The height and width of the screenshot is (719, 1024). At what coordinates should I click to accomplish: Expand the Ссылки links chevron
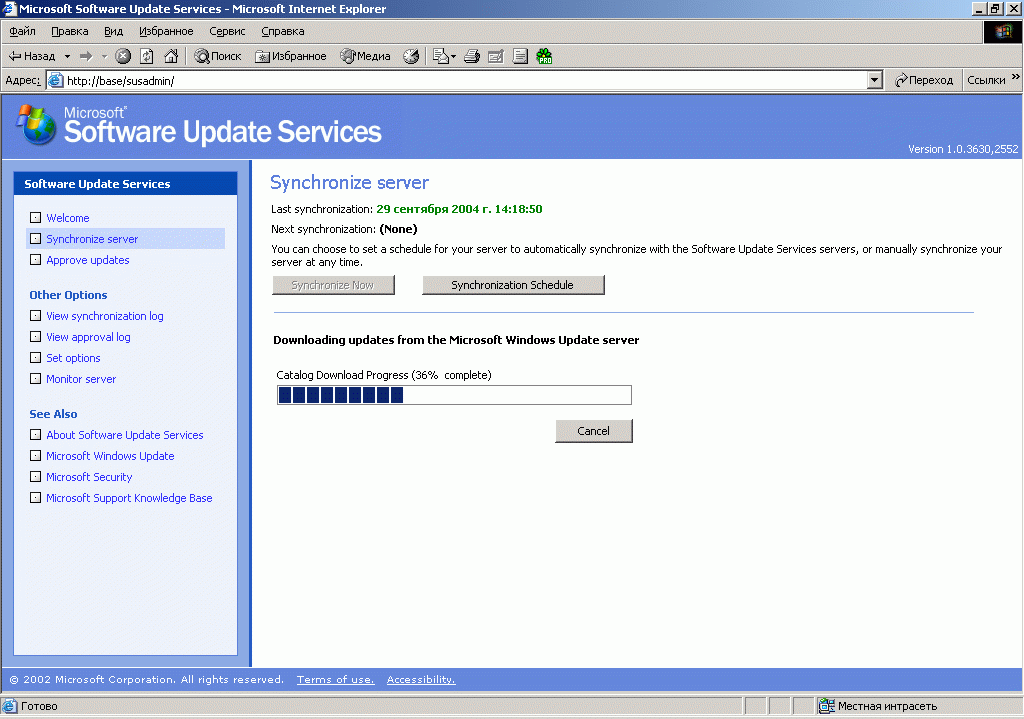pos(1016,77)
